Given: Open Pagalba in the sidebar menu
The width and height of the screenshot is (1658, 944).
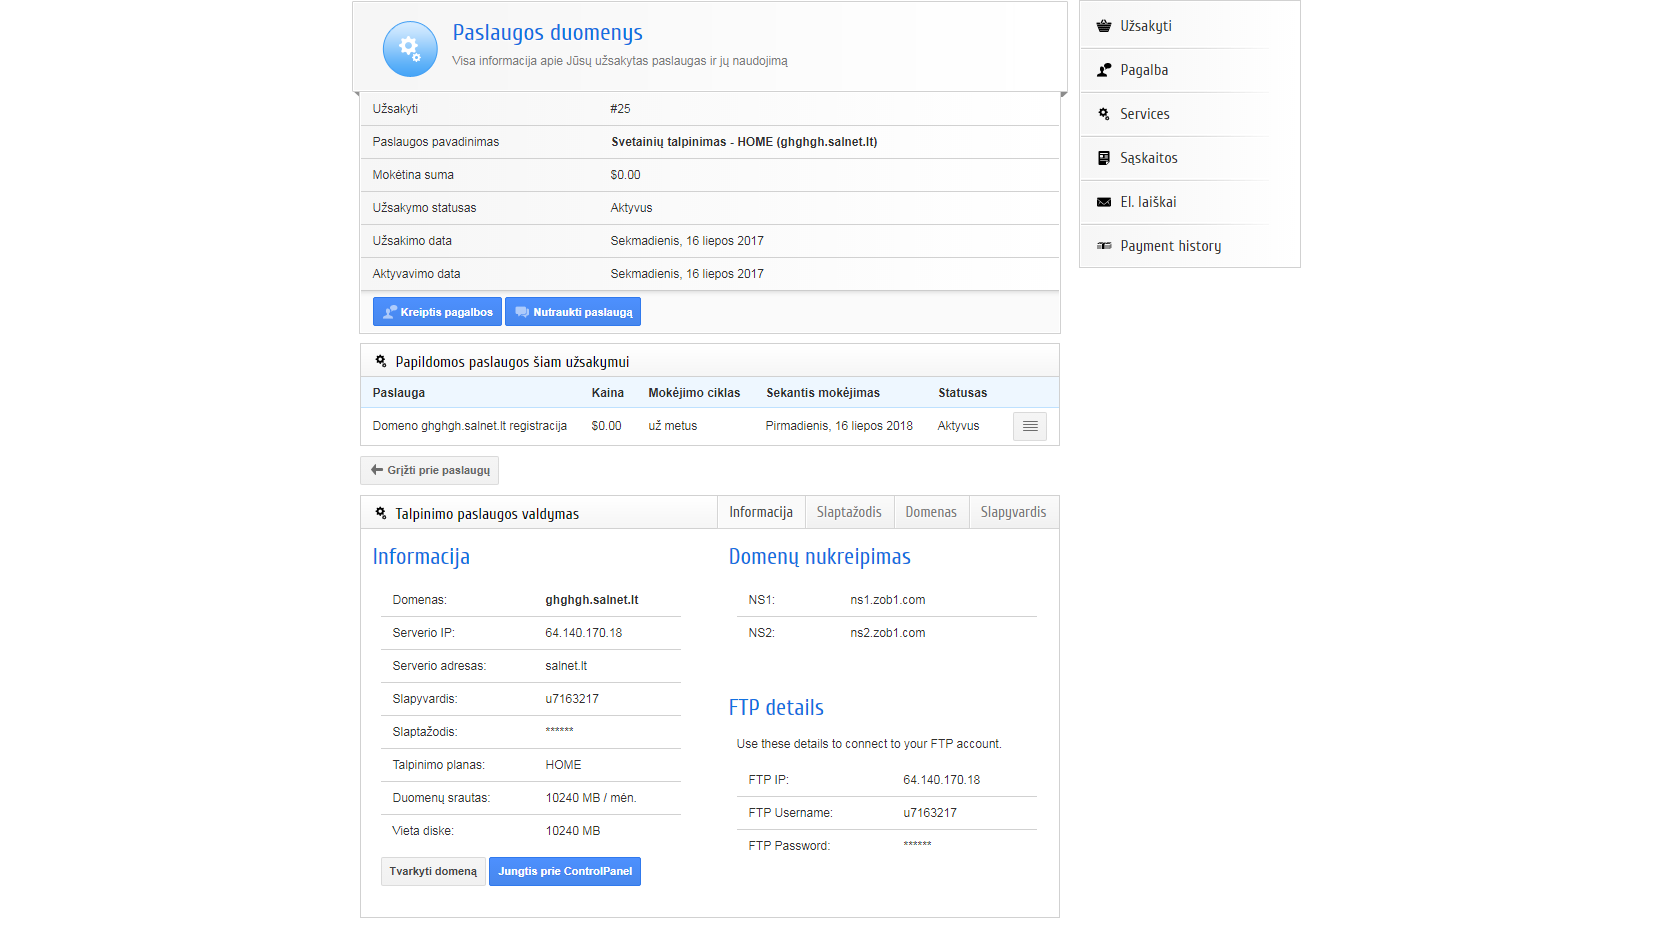Looking at the screenshot, I should pyautogui.click(x=1144, y=70).
